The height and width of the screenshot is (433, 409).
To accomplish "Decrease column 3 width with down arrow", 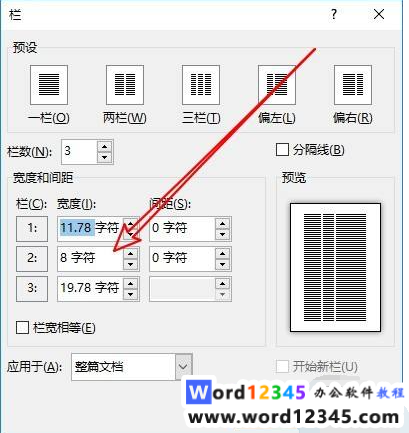I will click(131, 295).
